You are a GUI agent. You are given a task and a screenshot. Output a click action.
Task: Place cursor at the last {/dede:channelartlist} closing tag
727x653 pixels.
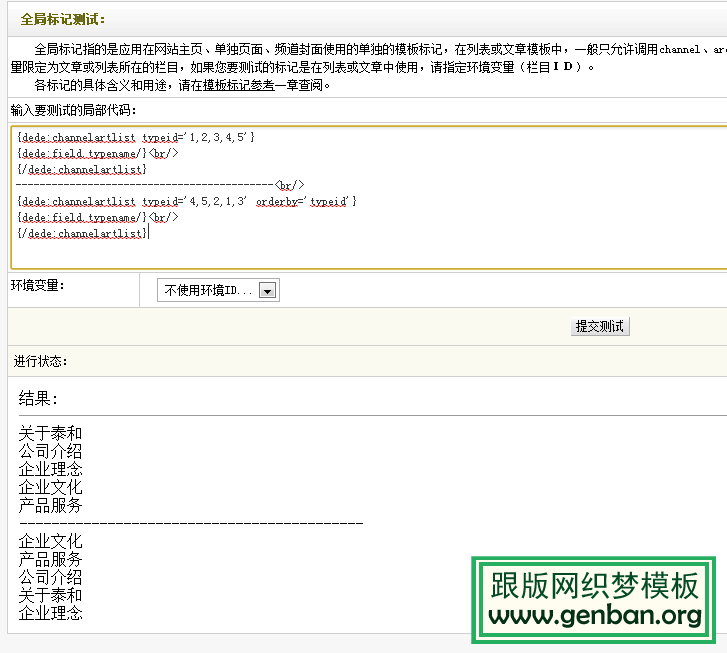[x=82, y=233]
